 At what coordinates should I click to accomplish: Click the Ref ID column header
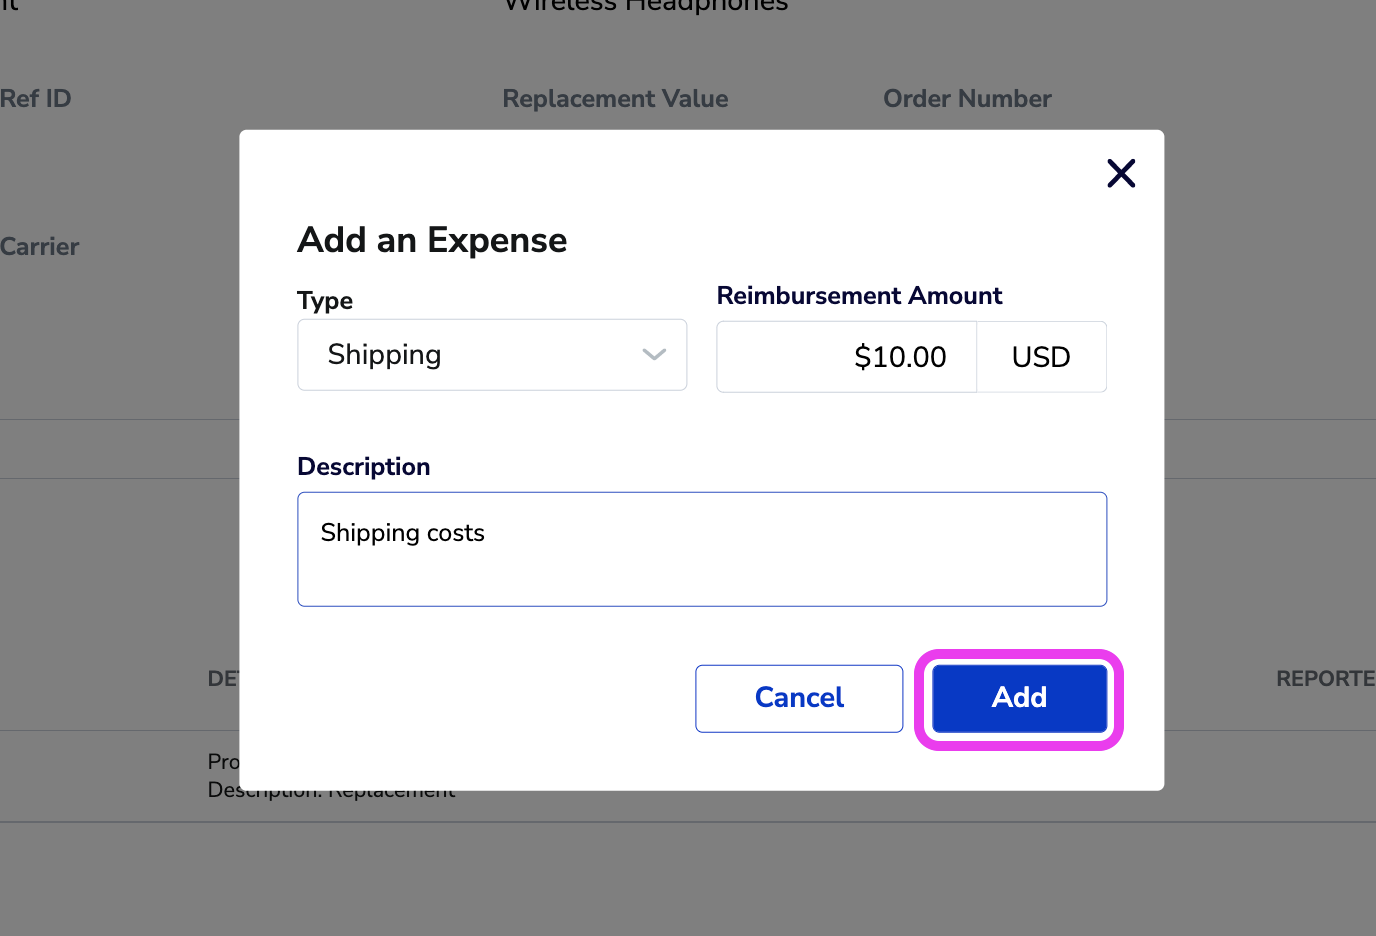tap(35, 99)
